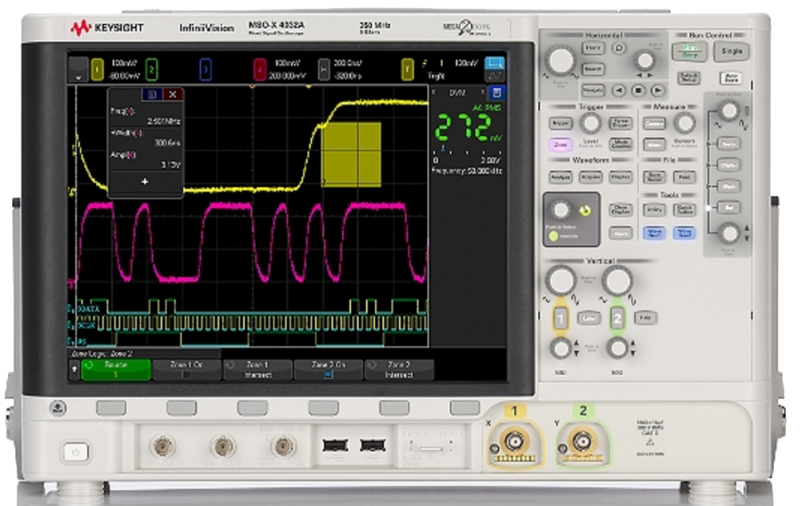Push the Run/Stop button
Screen dimensions: 806x506
click(689, 51)
